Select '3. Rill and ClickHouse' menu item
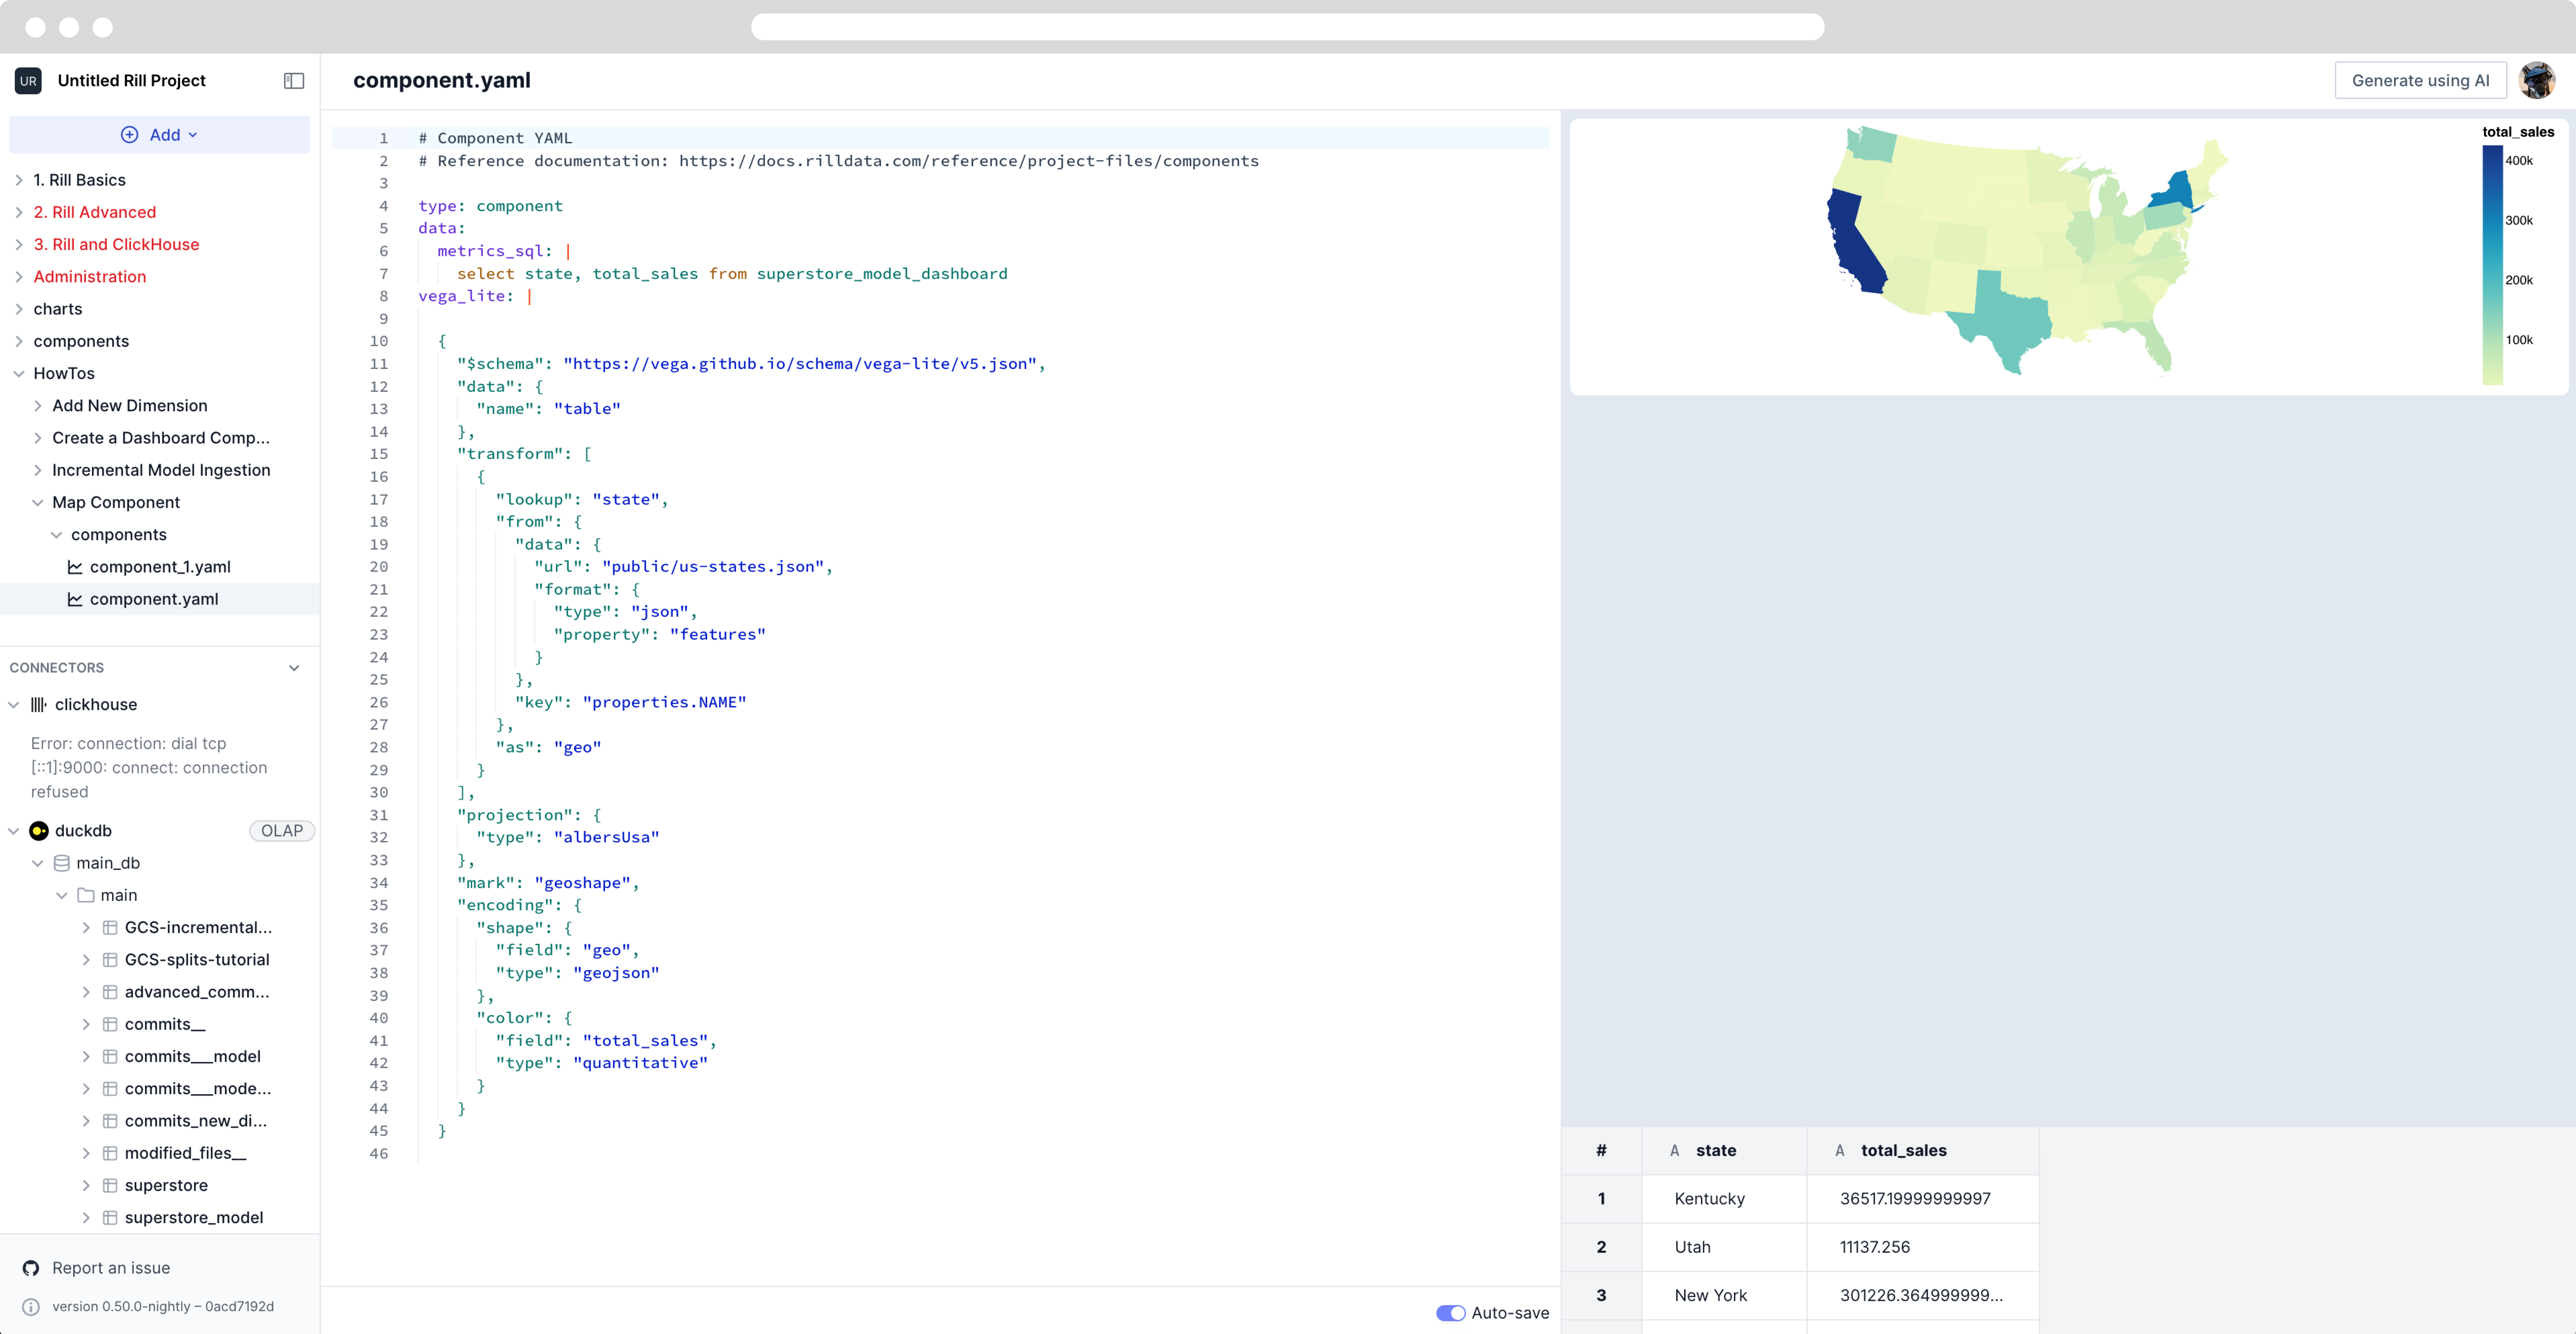The image size is (2576, 1334). coord(116,243)
